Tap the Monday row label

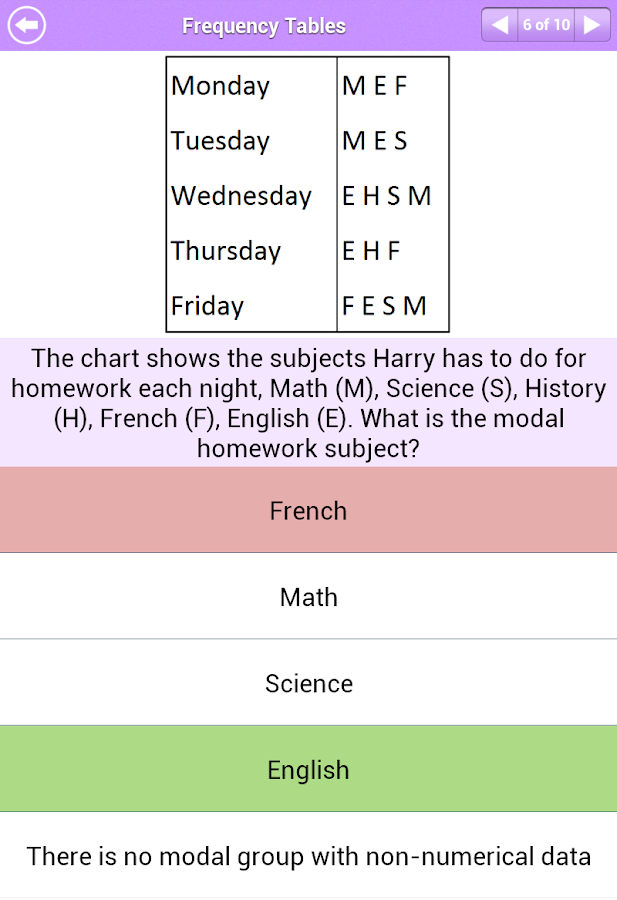(x=221, y=86)
